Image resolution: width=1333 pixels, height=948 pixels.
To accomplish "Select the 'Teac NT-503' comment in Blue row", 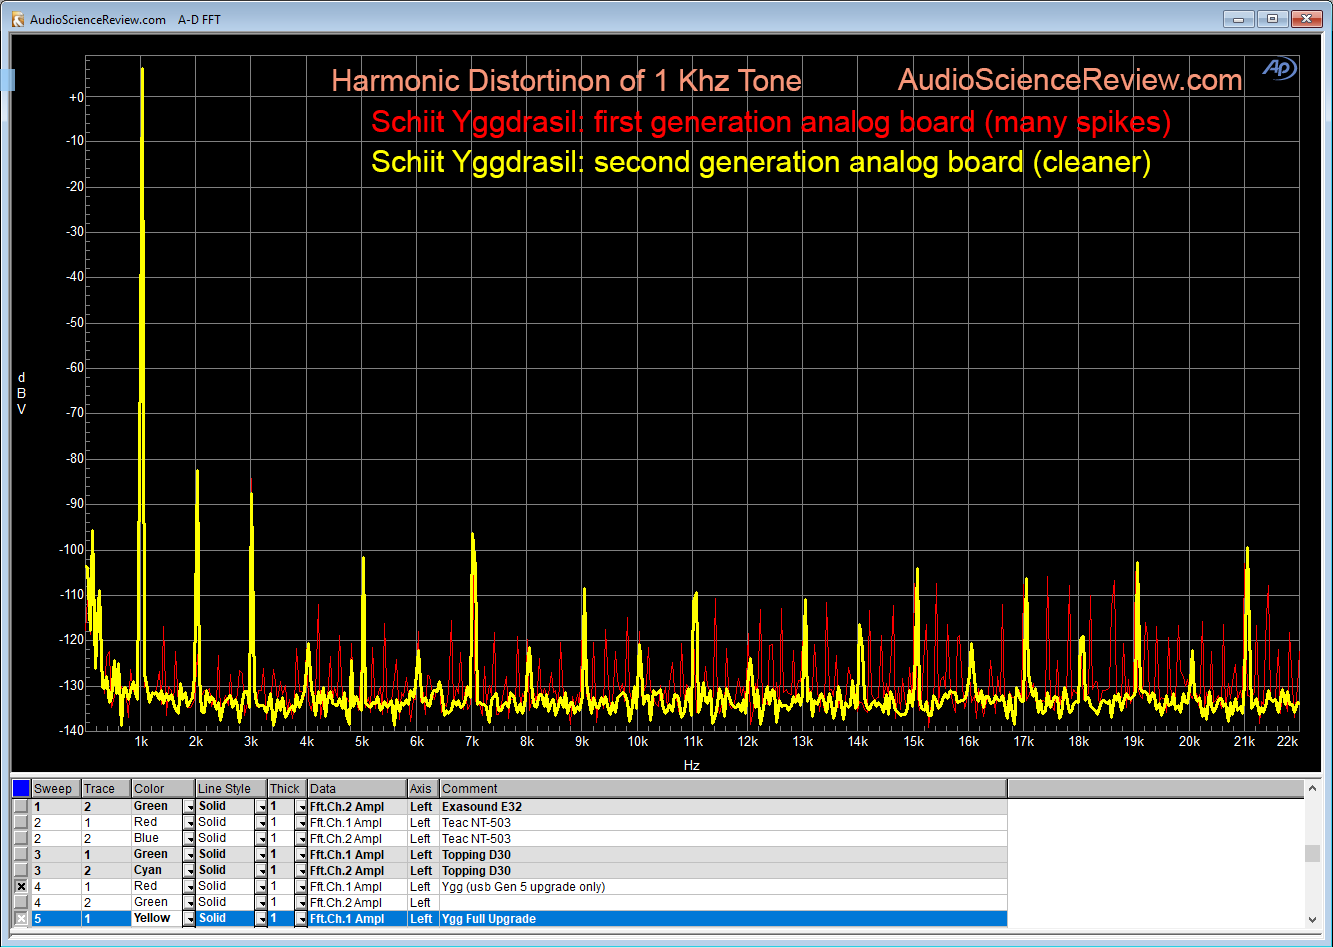I will tap(723, 838).
